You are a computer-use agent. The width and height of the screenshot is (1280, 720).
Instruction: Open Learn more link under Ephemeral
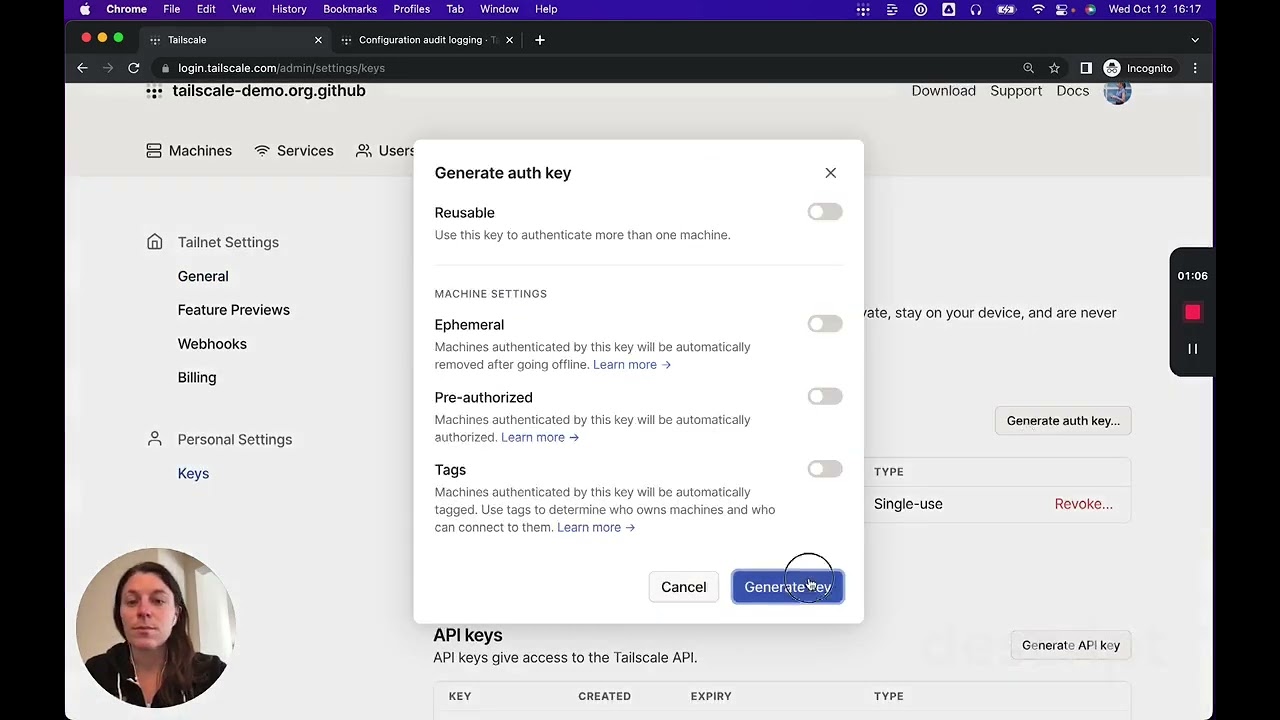[632, 365]
